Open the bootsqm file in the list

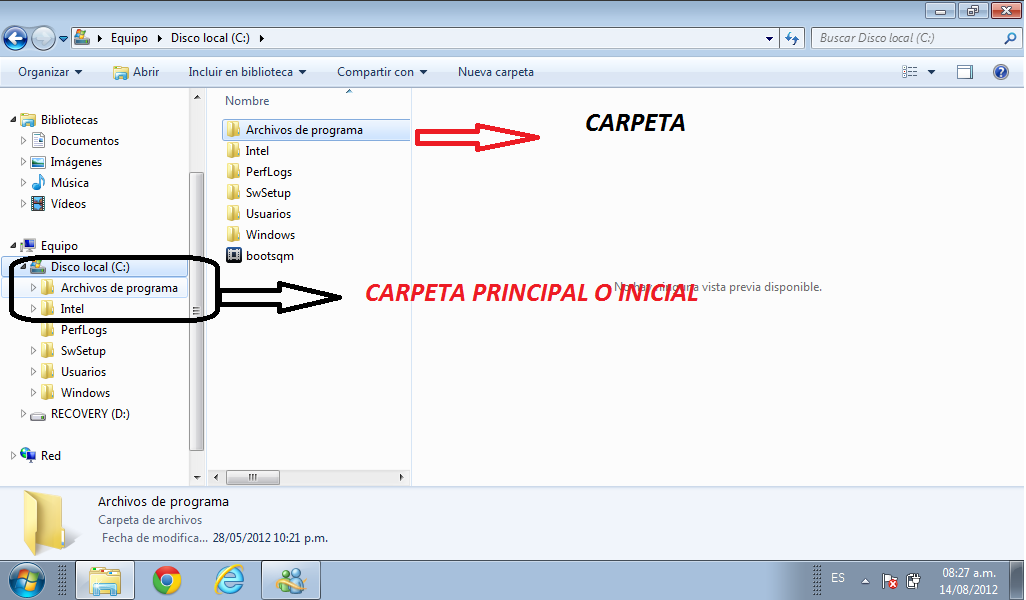pos(269,256)
